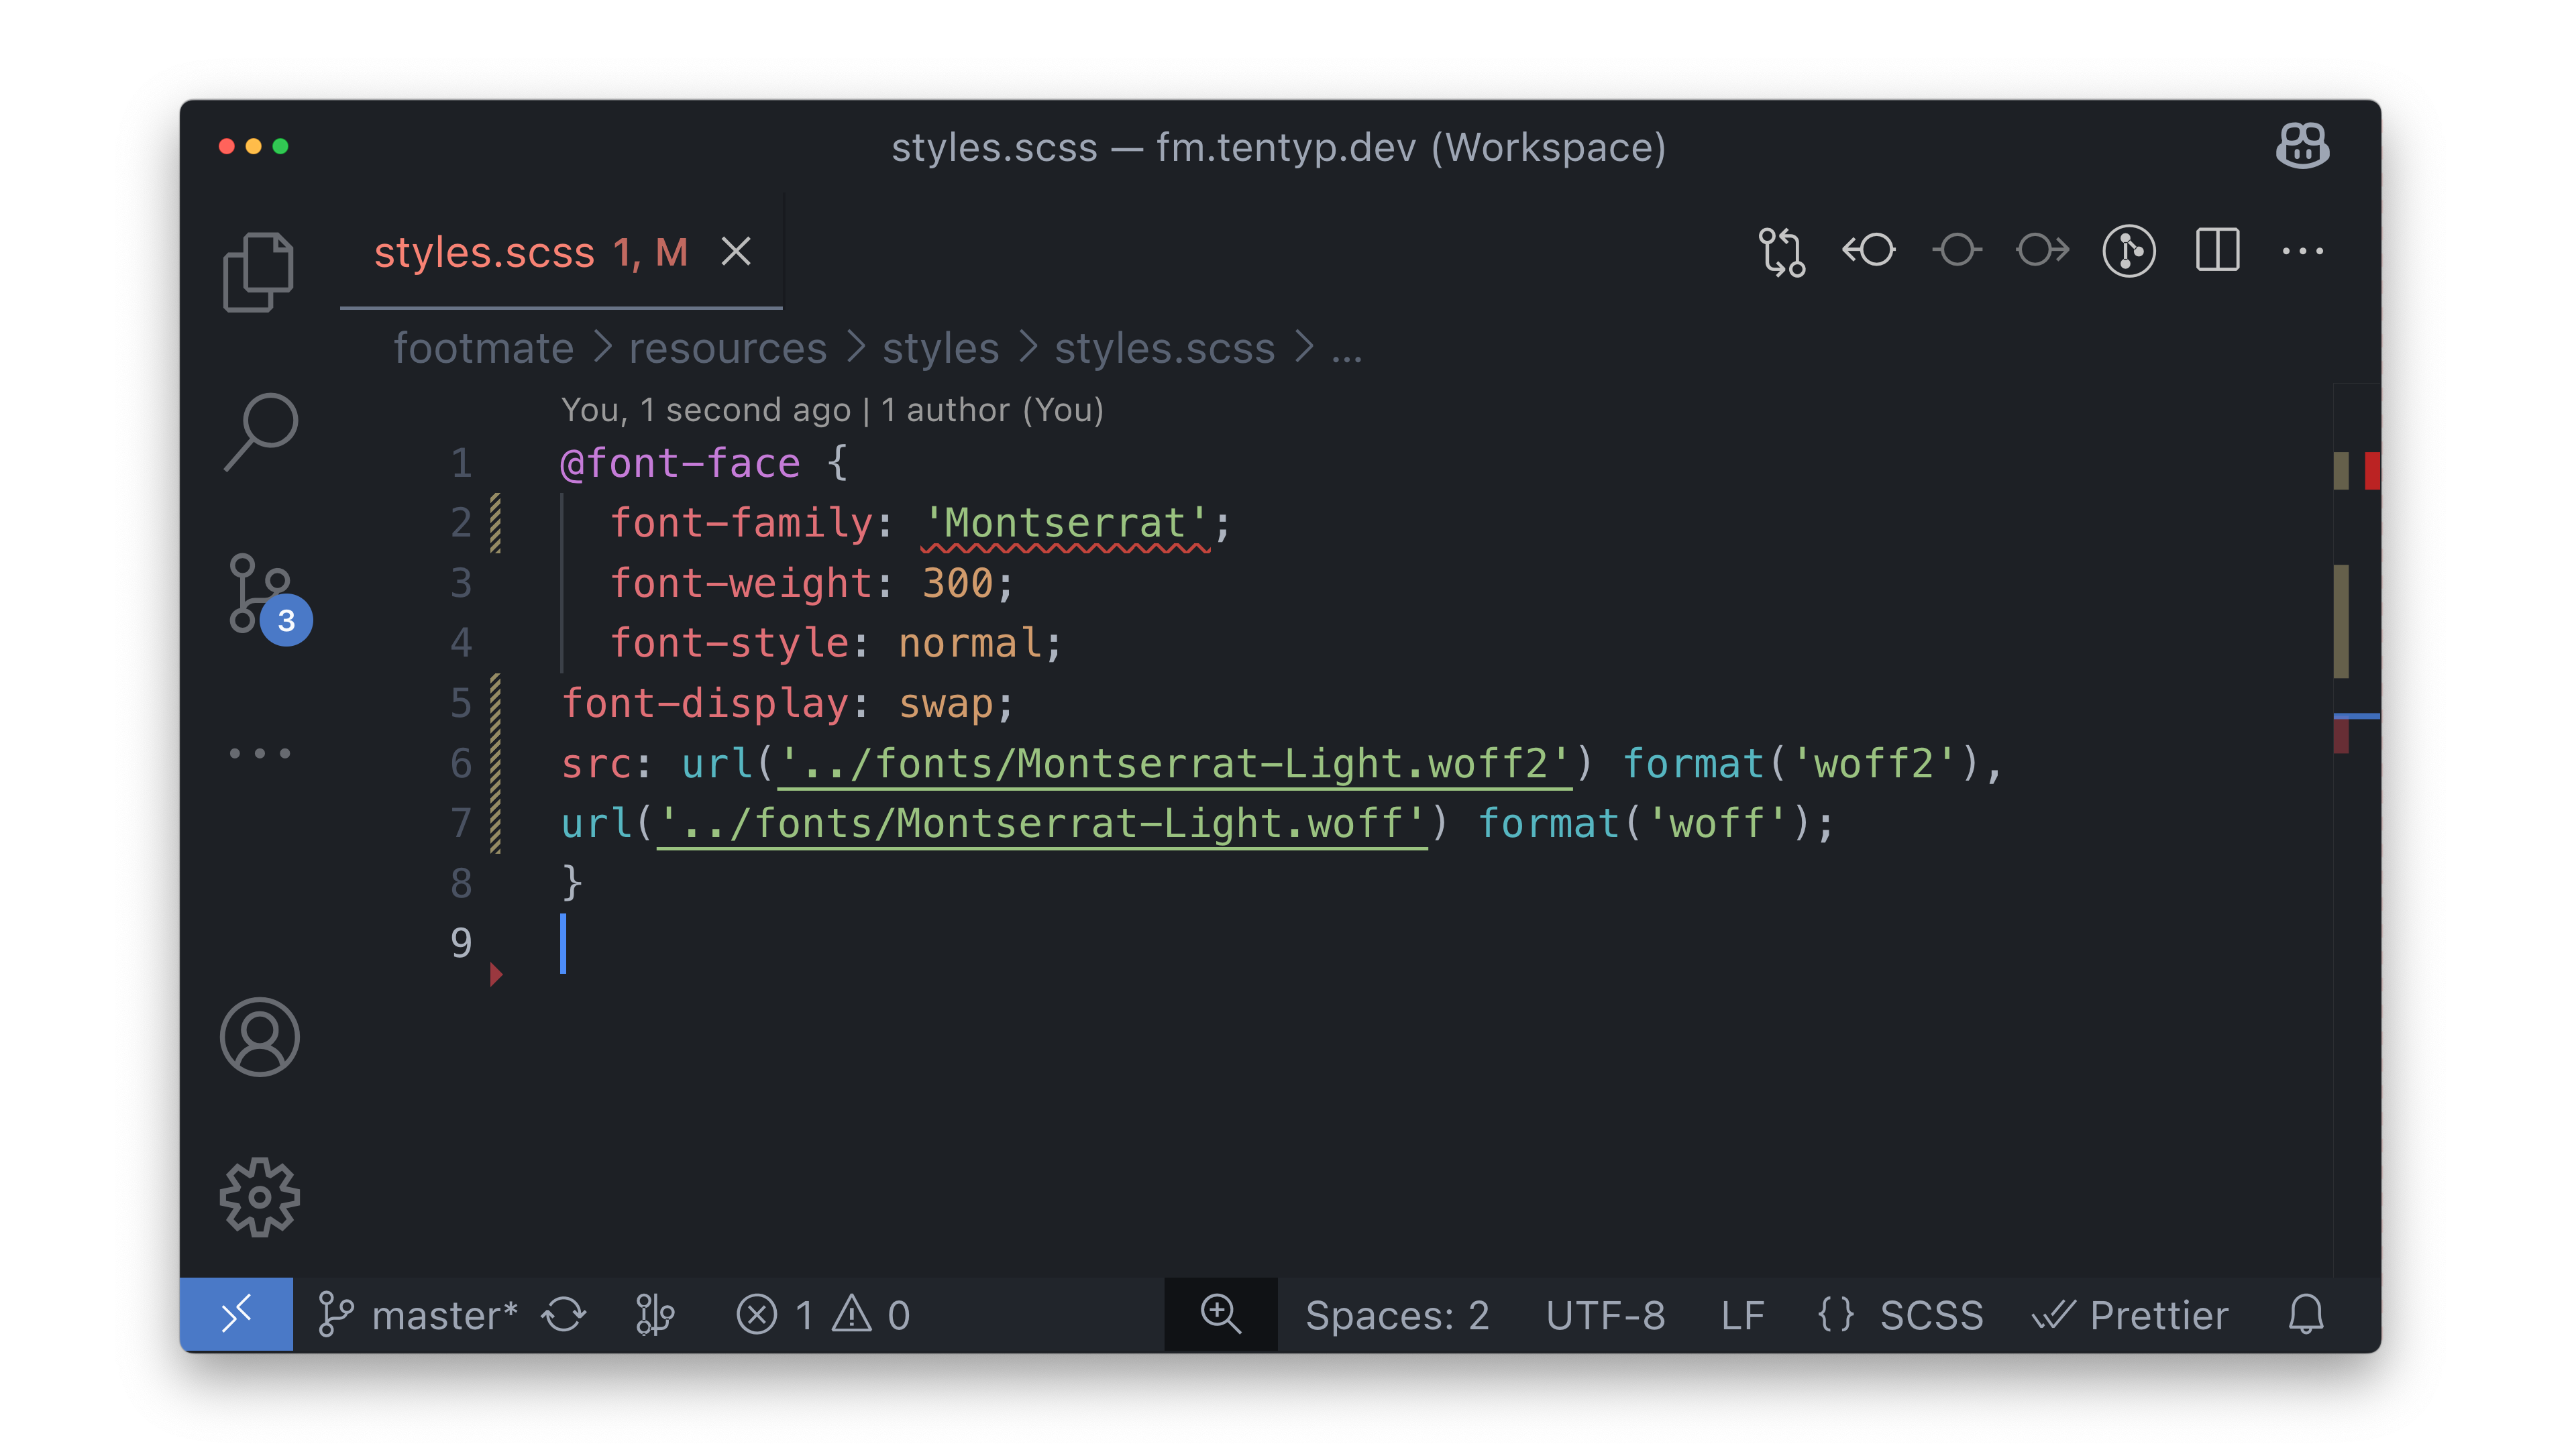The height and width of the screenshot is (1450, 2576).
Task: Toggle file blame using the git circle icon
Action: pos(2129,250)
